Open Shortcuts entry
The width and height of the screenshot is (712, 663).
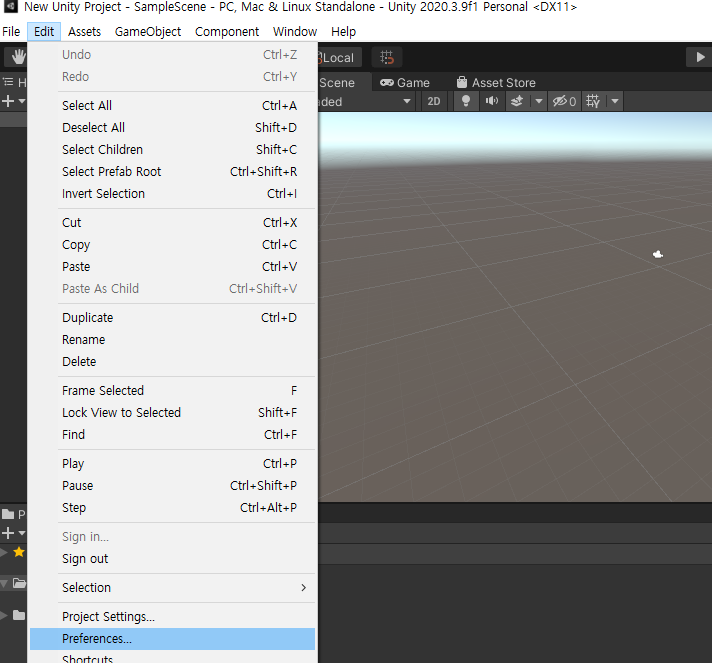(x=173, y=657)
